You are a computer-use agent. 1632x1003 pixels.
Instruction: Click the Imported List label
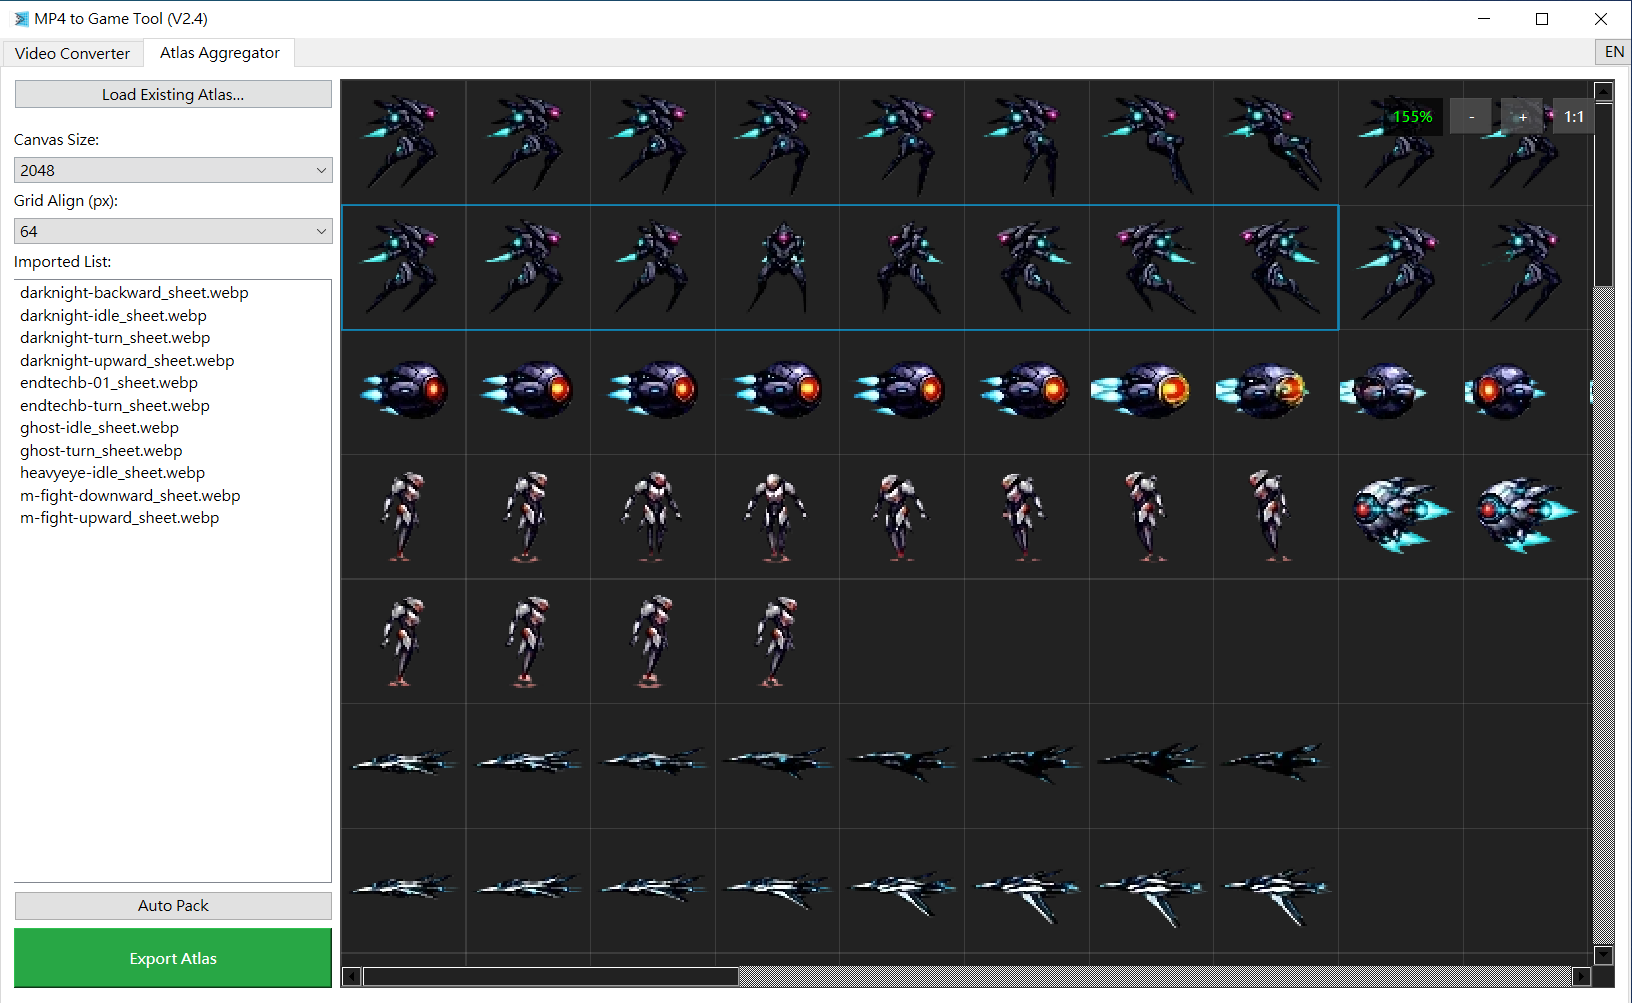(x=63, y=262)
